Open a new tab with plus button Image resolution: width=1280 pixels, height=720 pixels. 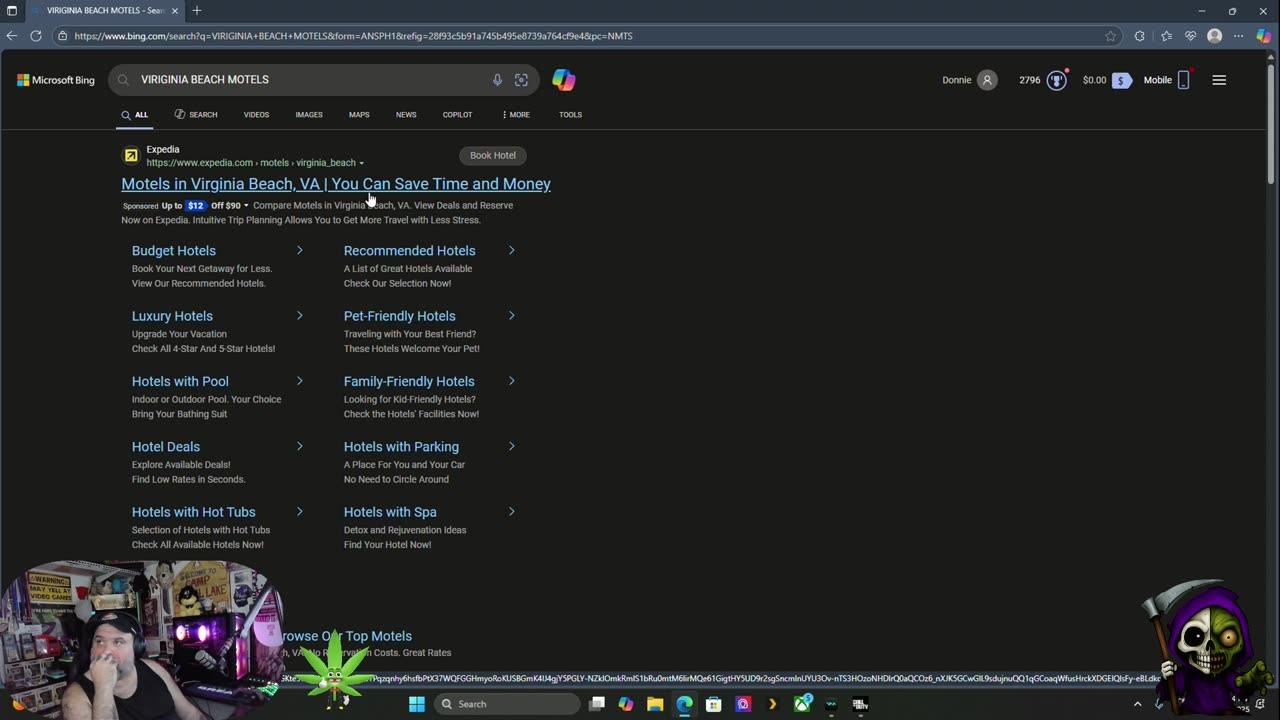(197, 10)
